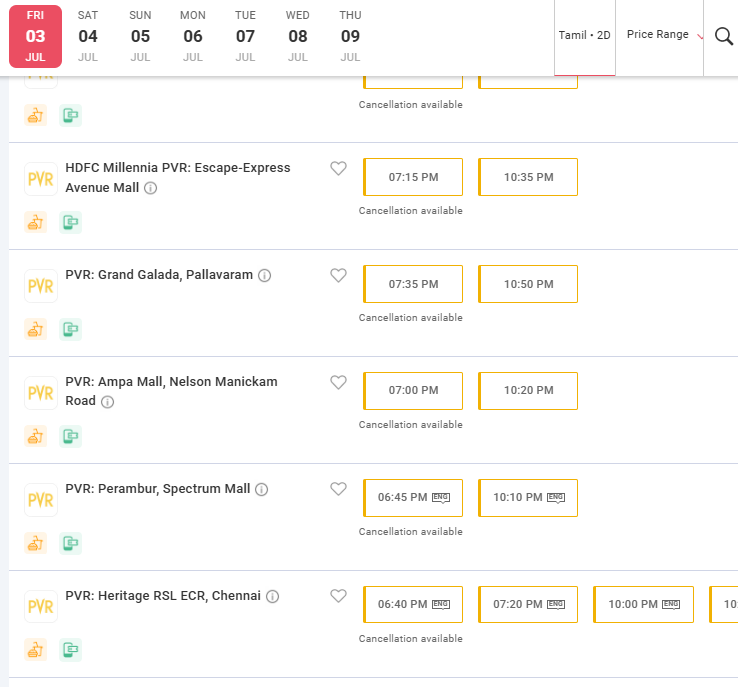Click PVR logo for Ampa Mall
This screenshot has height=687, width=738.
pos(41,392)
